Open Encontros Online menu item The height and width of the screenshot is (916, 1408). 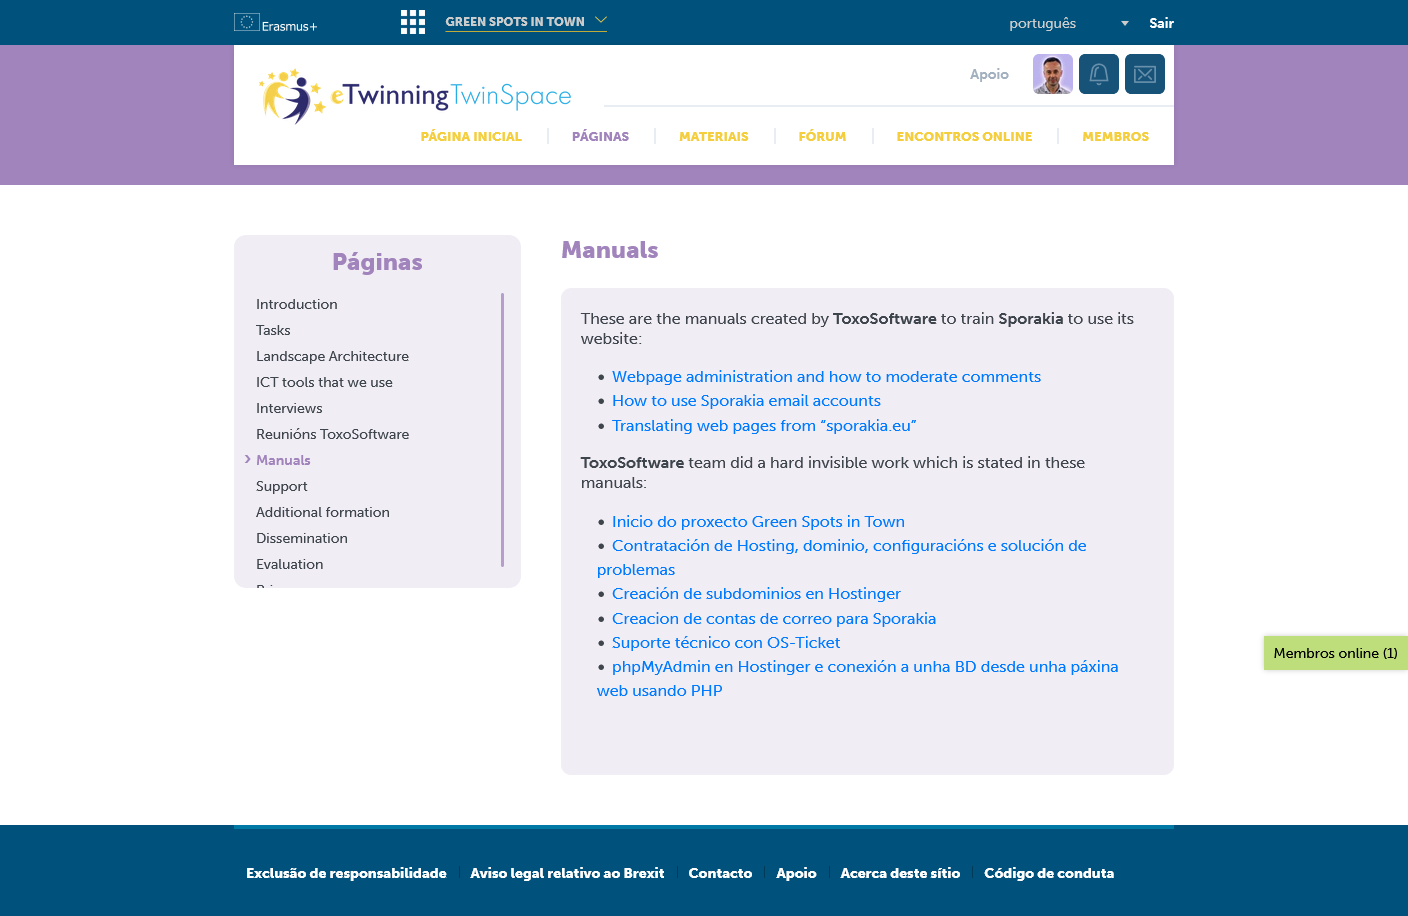click(964, 137)
